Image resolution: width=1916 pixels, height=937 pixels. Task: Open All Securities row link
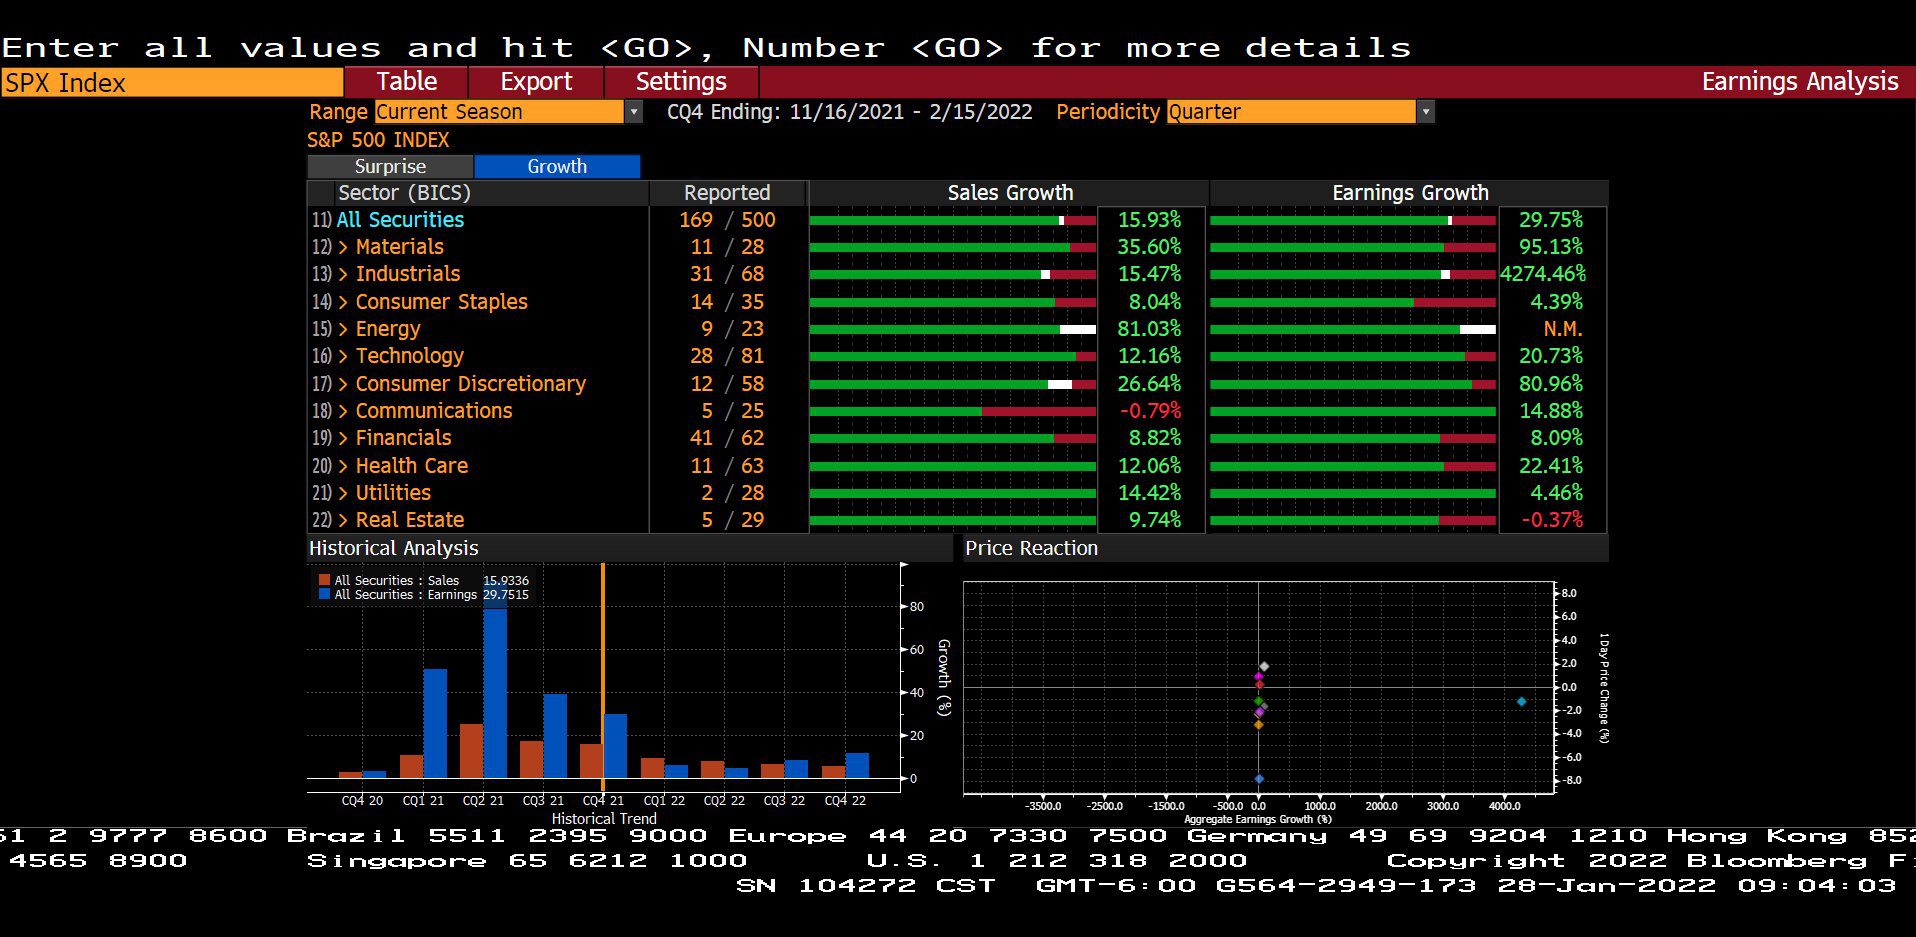point(400,220)
